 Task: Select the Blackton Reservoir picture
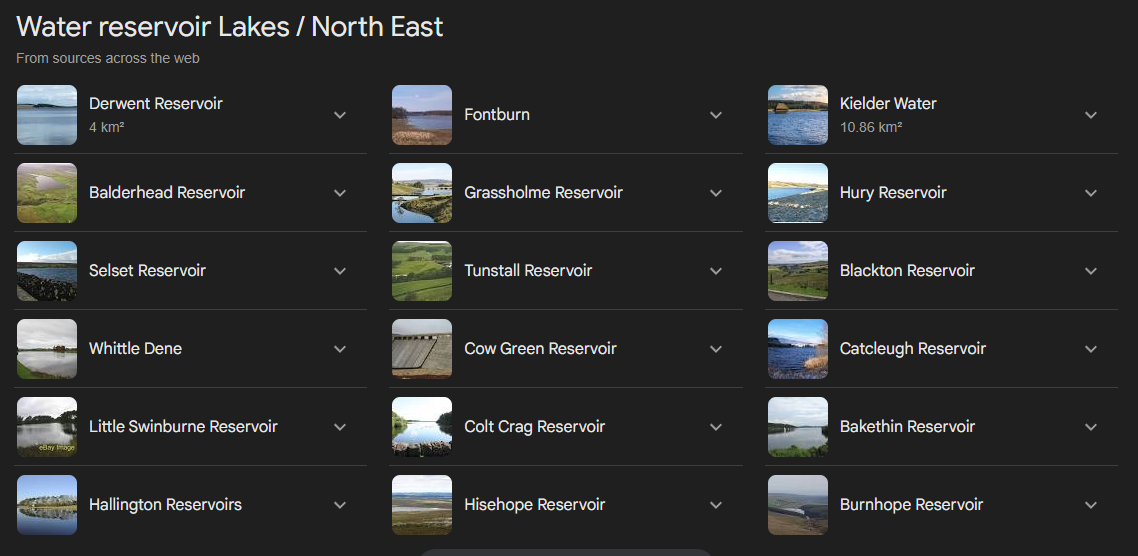click(798, 271)
